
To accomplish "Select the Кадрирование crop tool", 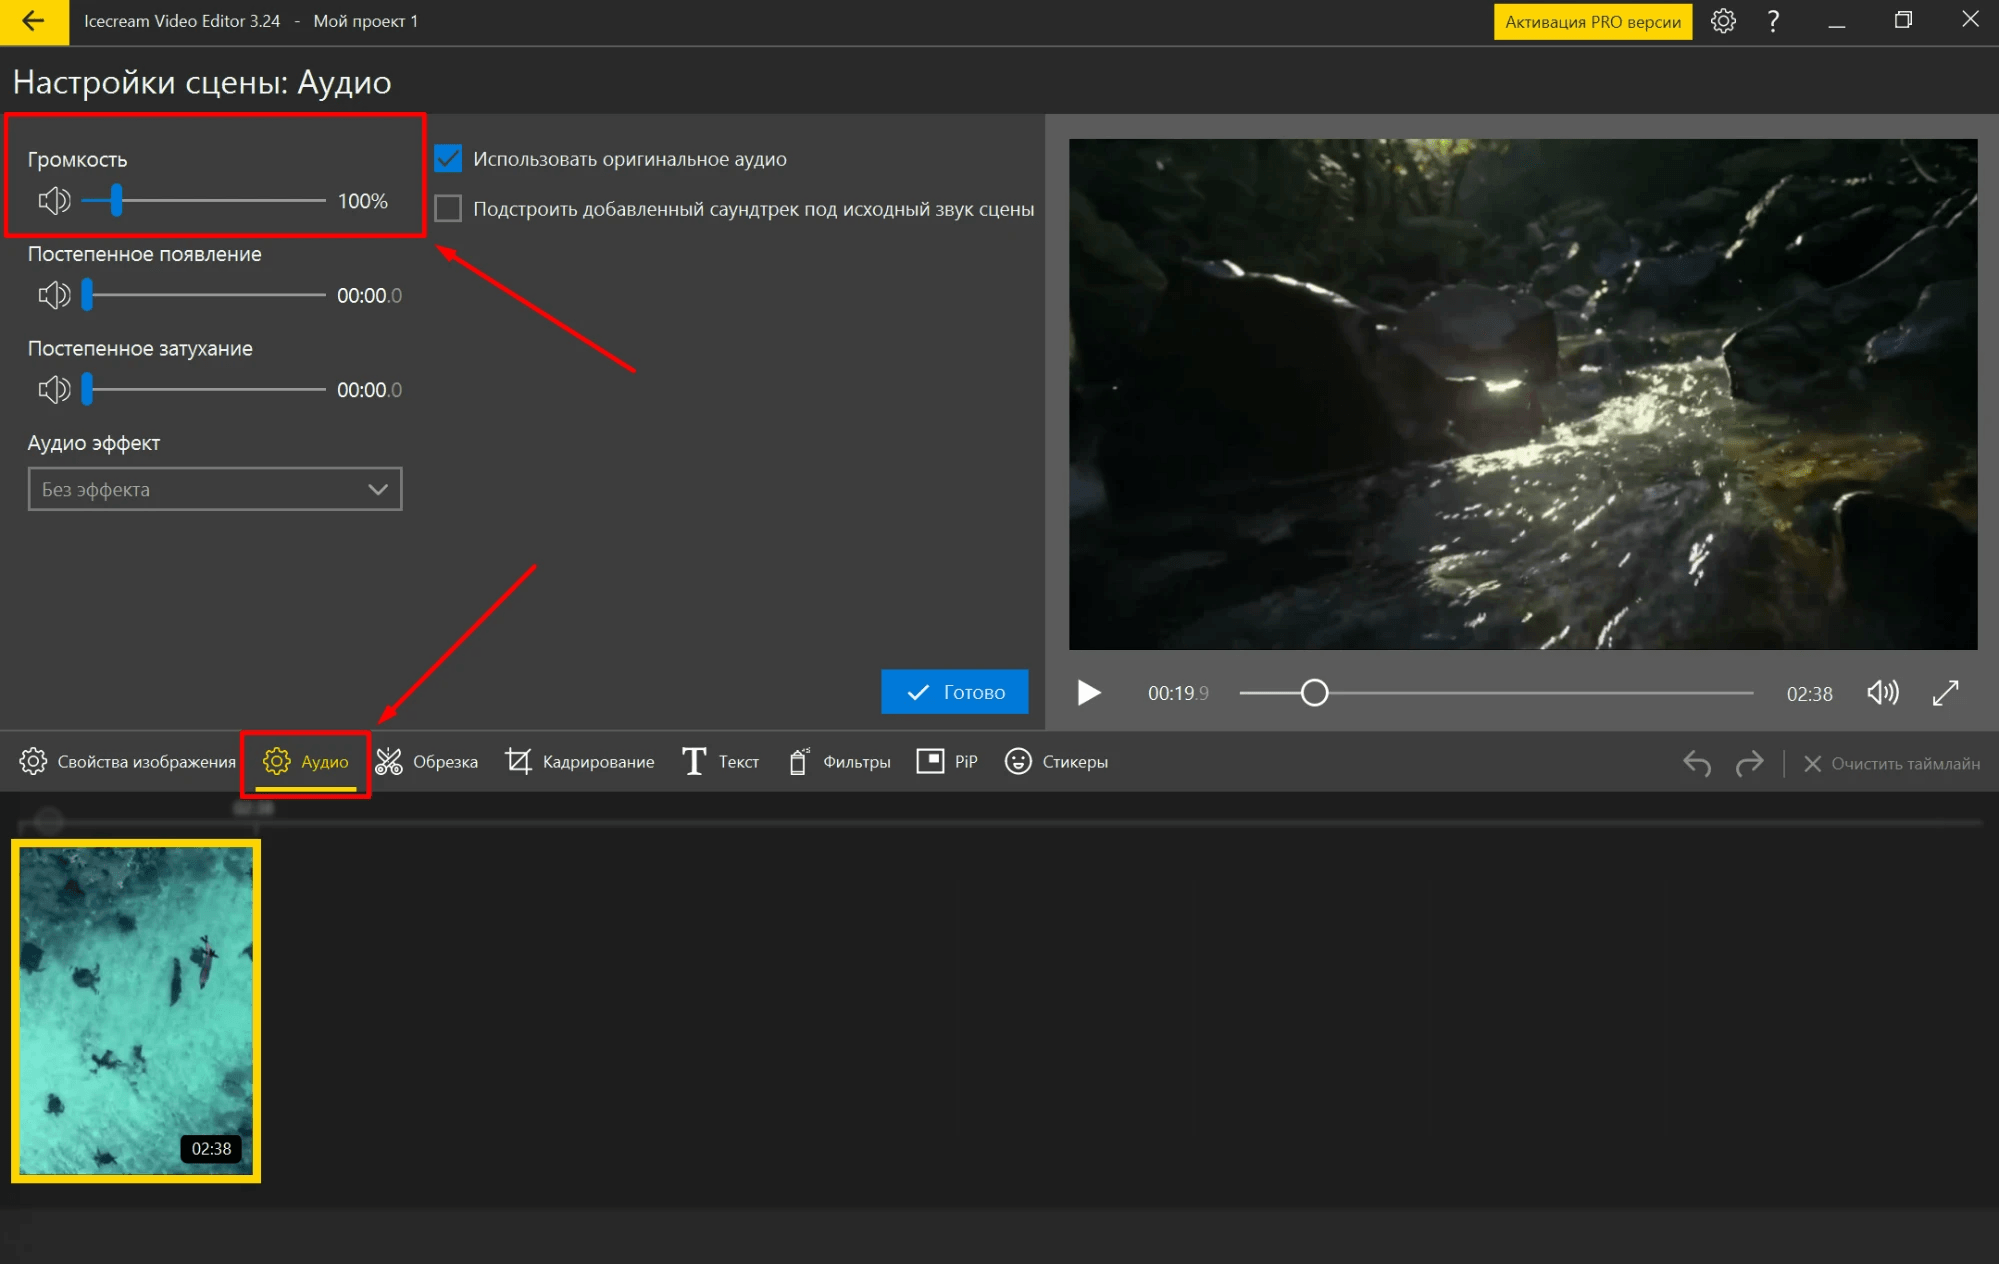I will (x=579, y=762).
